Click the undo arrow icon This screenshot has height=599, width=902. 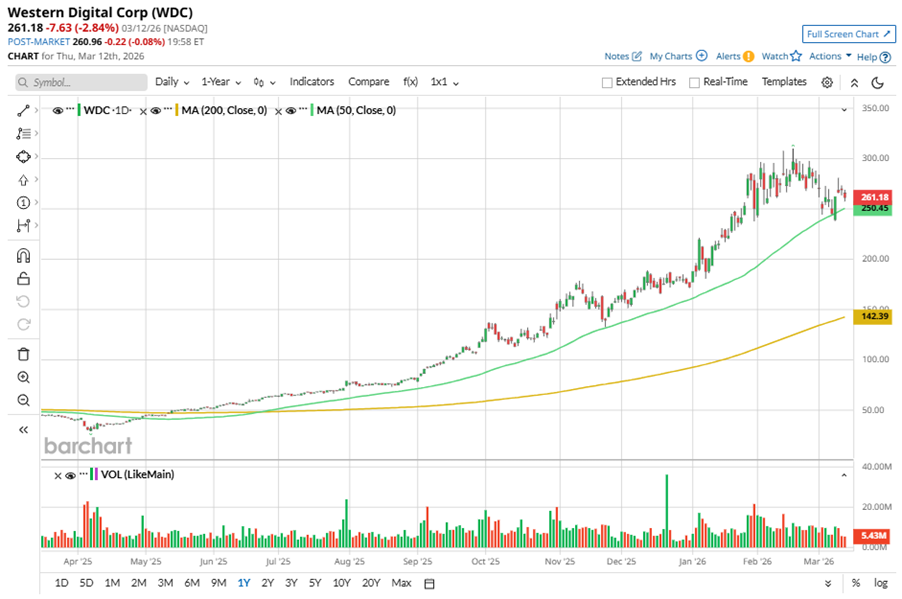point(23,302)
